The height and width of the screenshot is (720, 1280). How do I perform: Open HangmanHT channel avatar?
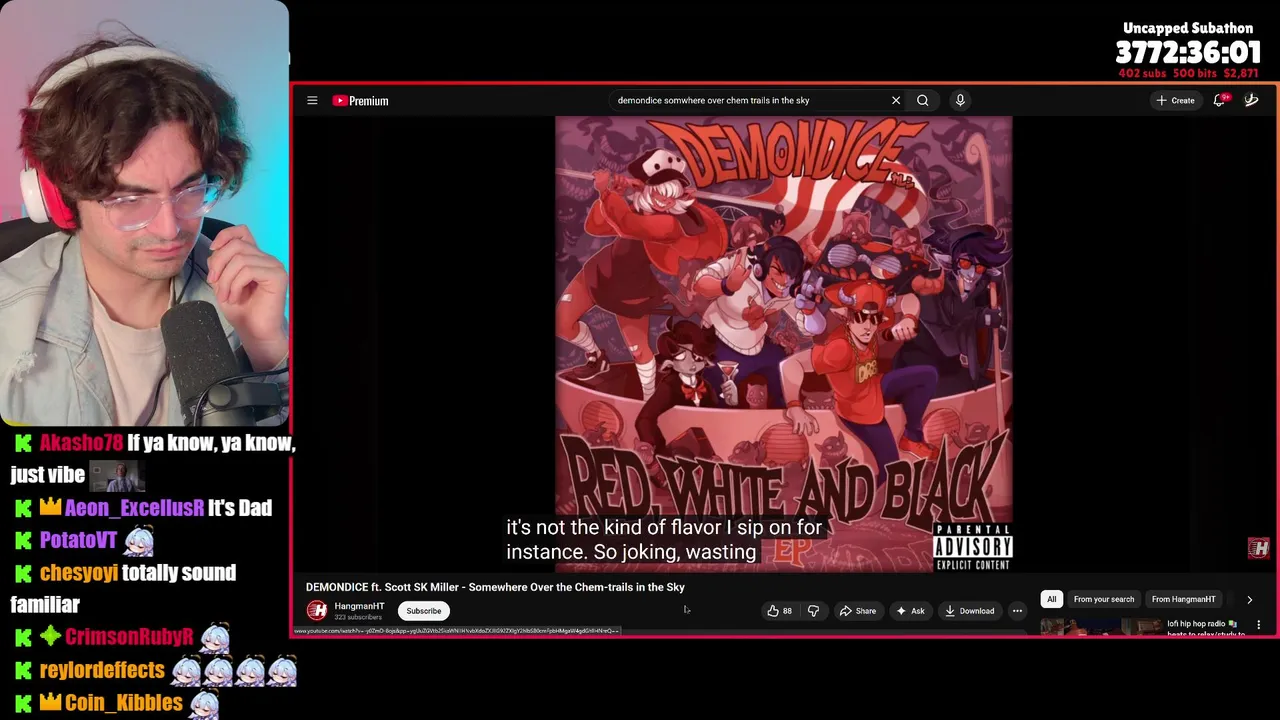[317, 610]
